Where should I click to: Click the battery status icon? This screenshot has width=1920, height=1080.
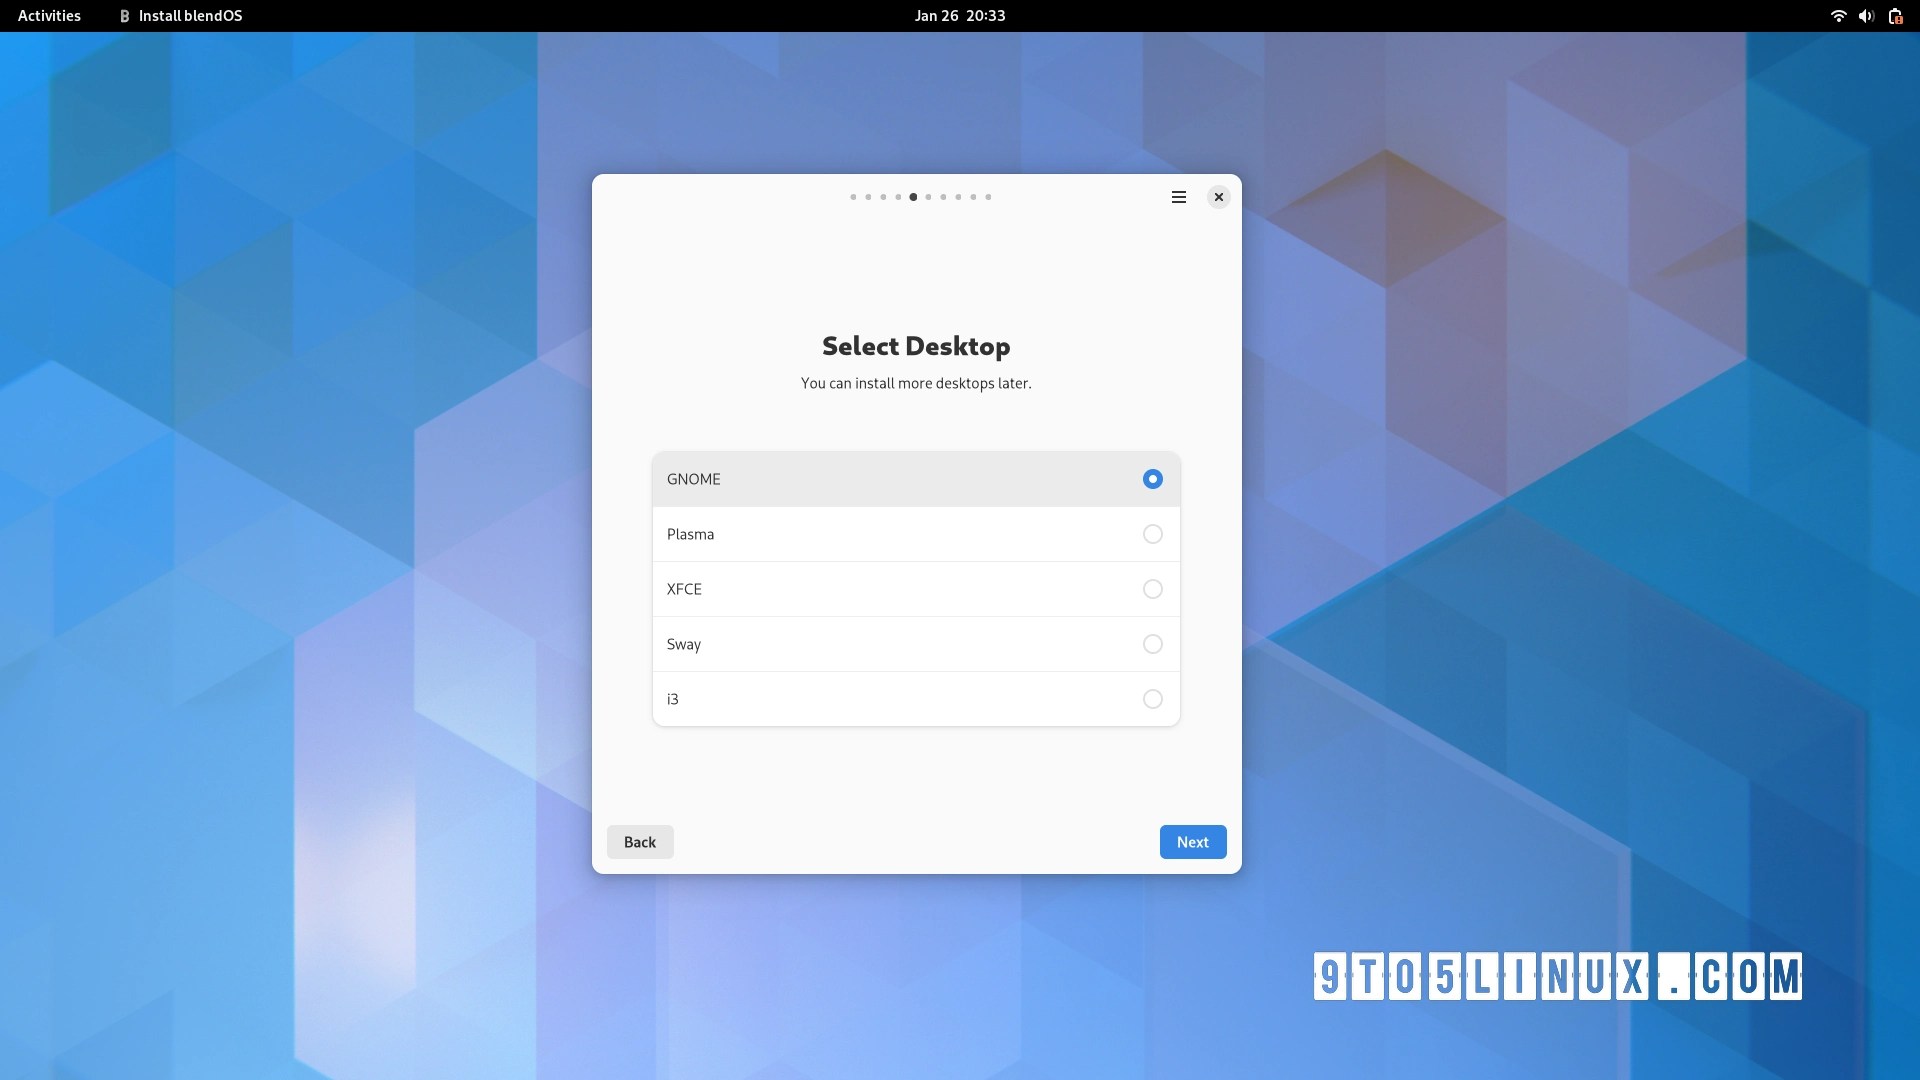click(x=1895, y=16)
